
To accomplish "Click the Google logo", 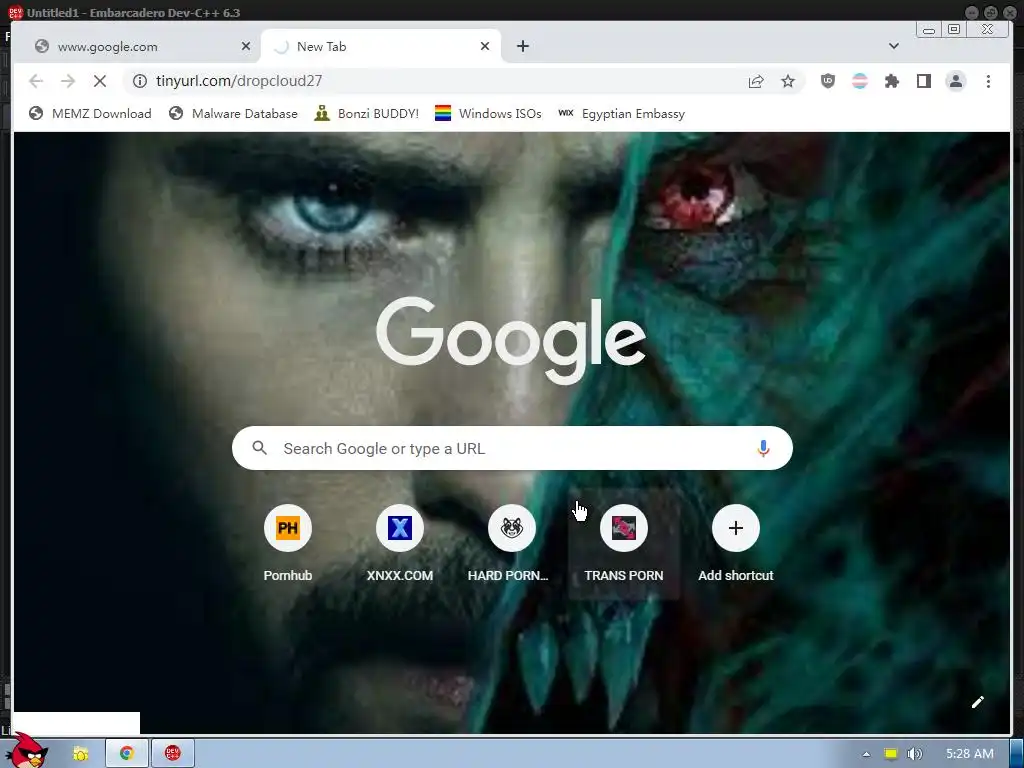I will 511,340.
